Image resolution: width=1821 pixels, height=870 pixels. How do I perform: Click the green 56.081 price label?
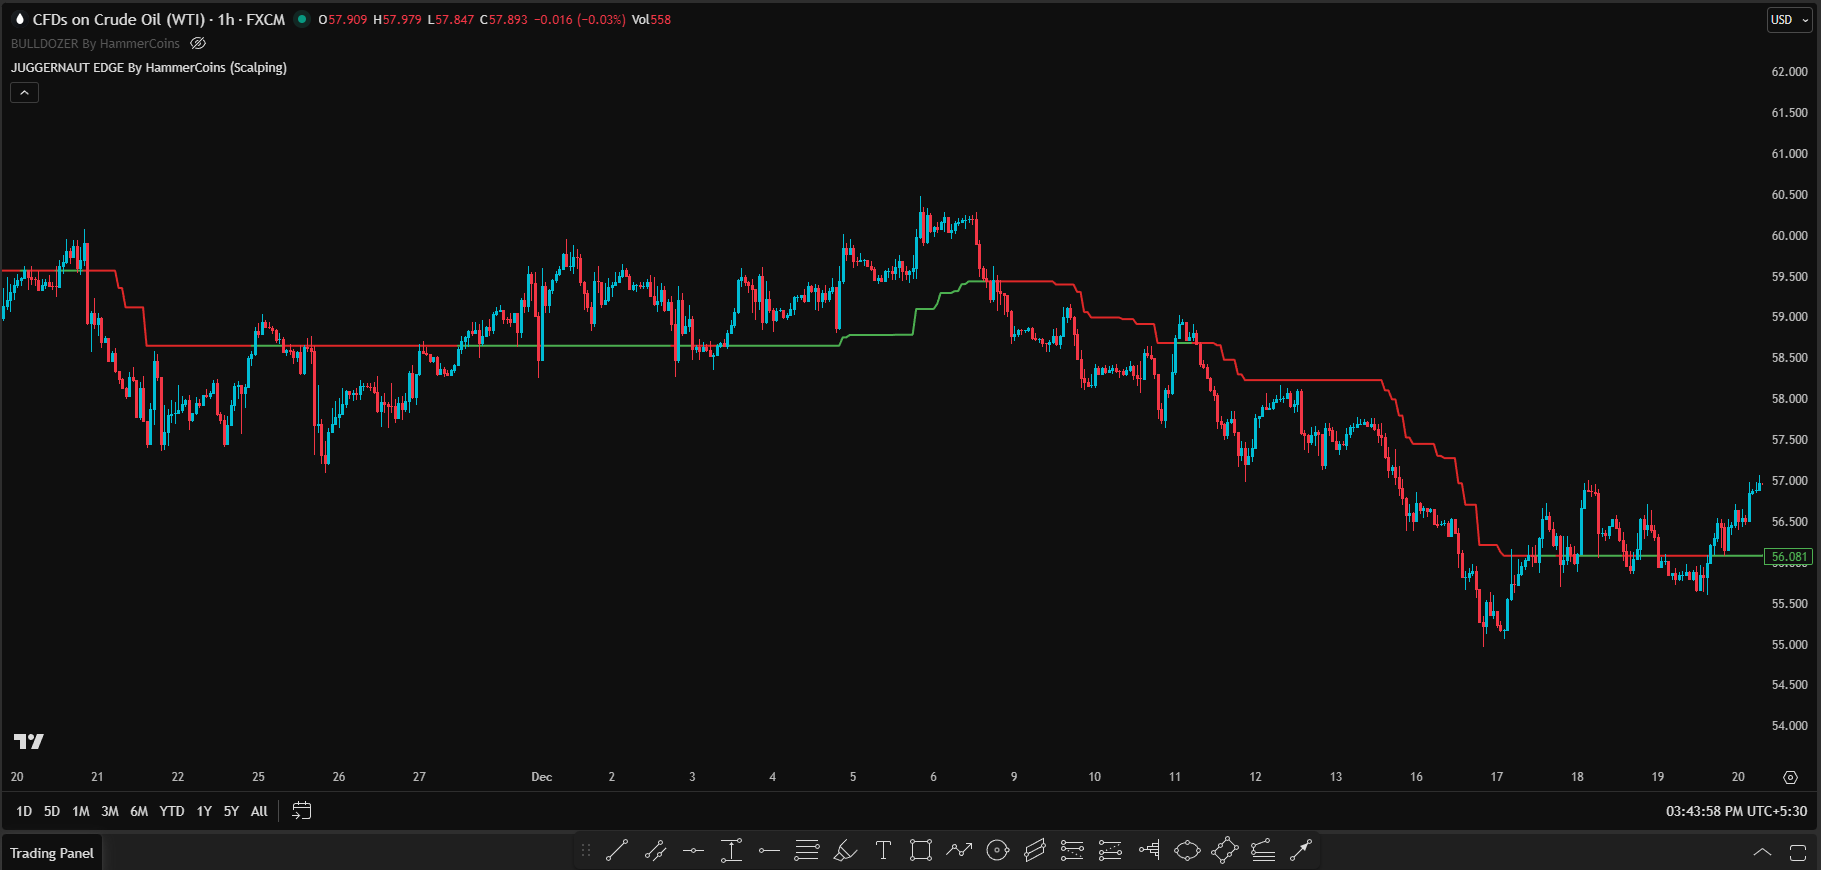tap(1788, 557)
